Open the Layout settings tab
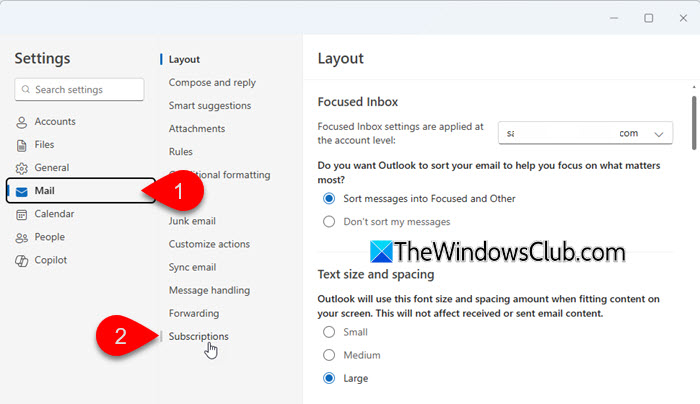 (x=184, y=59)
